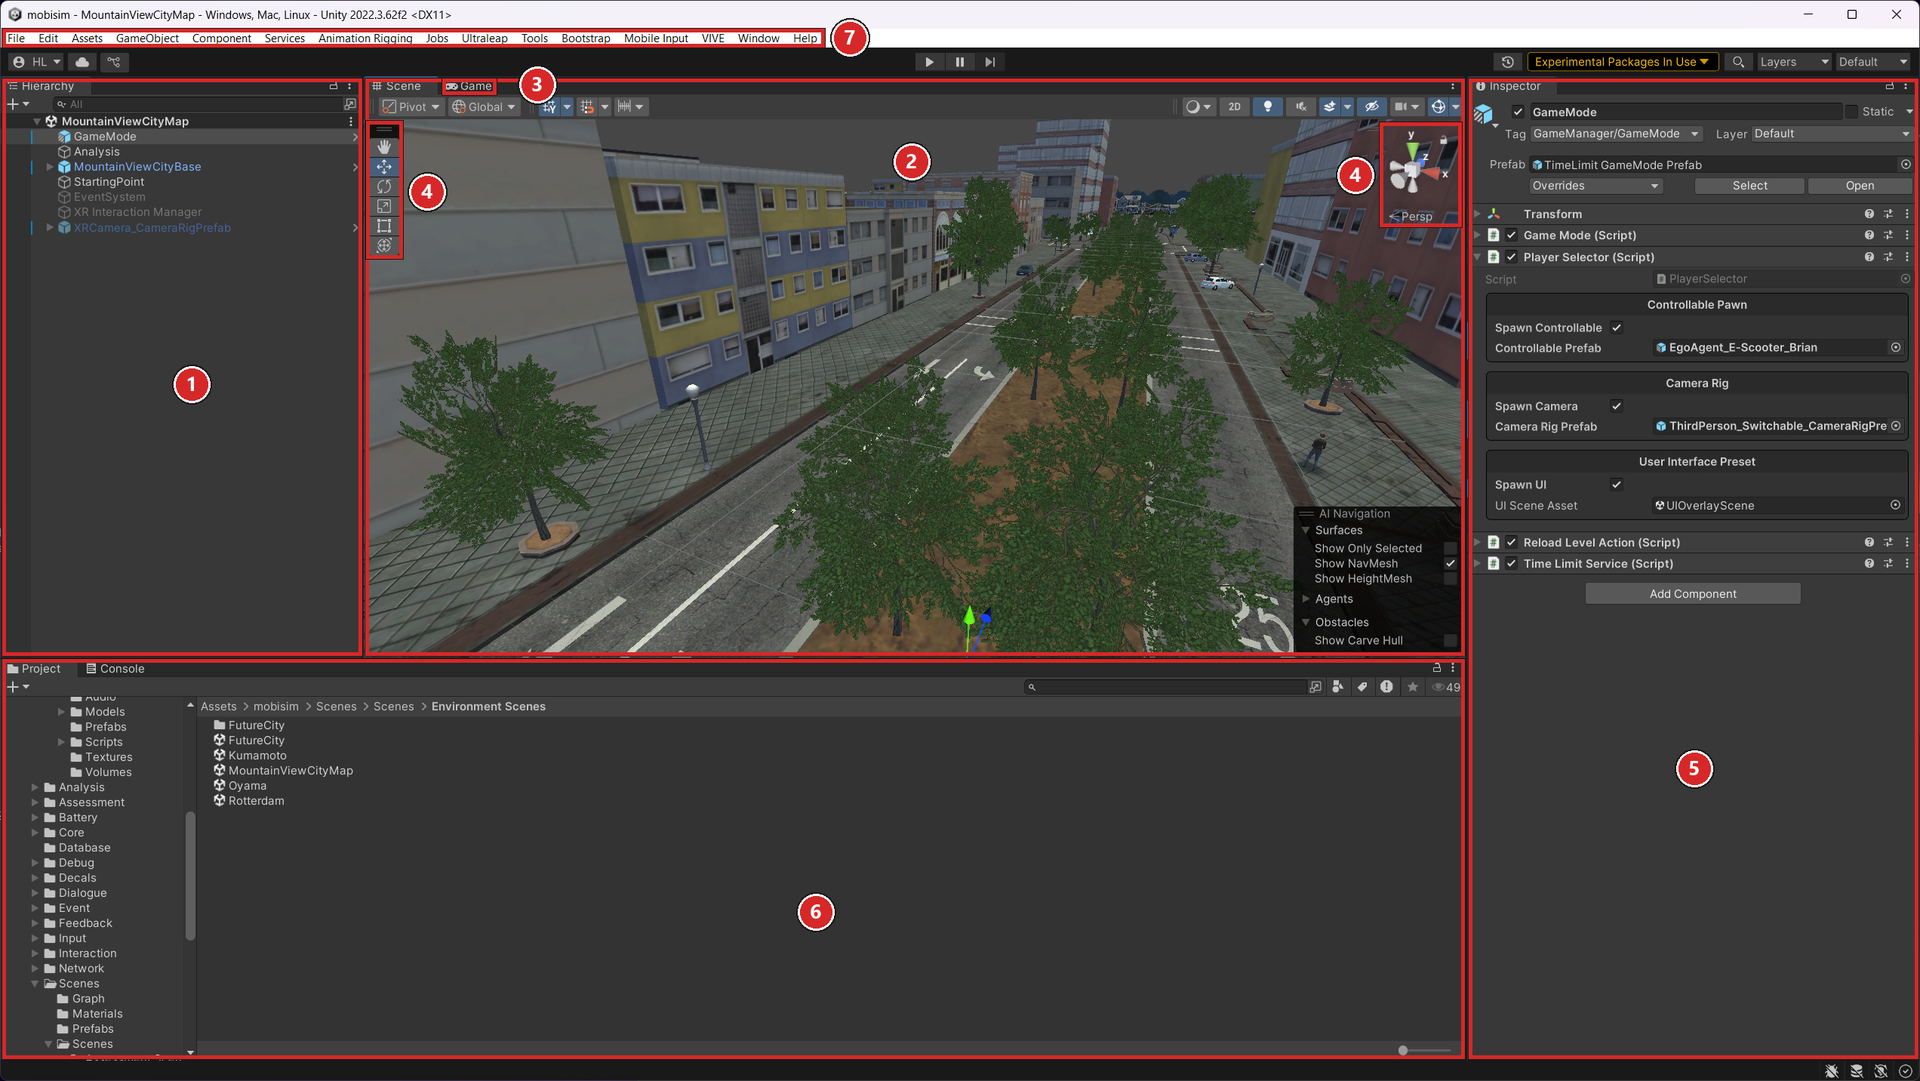Disable Reload Level Action (Script) component
This screenshot has height=1081, width=1920.
[1512, 543]
